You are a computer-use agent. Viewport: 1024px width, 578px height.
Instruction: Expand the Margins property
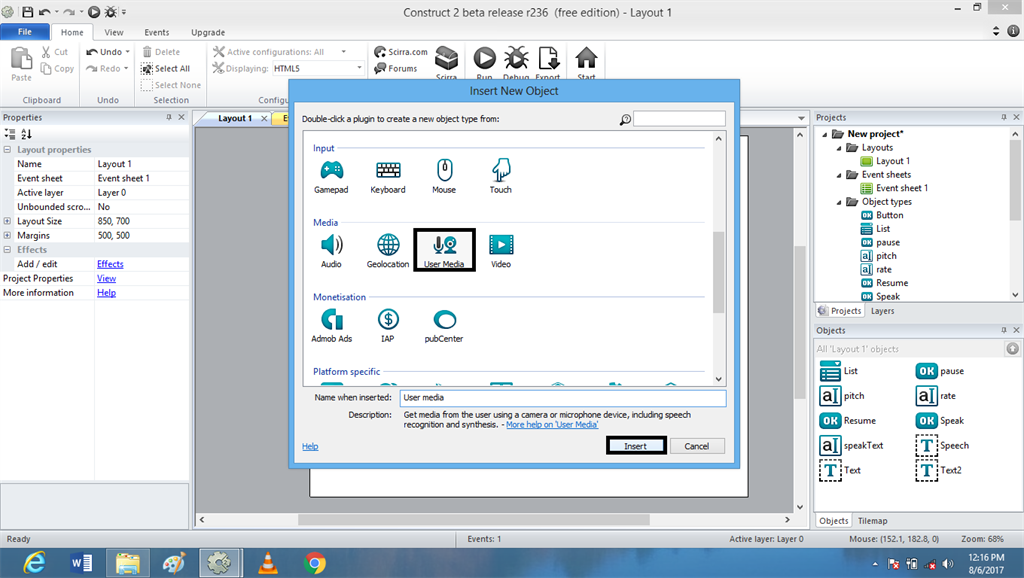point(7,235)
